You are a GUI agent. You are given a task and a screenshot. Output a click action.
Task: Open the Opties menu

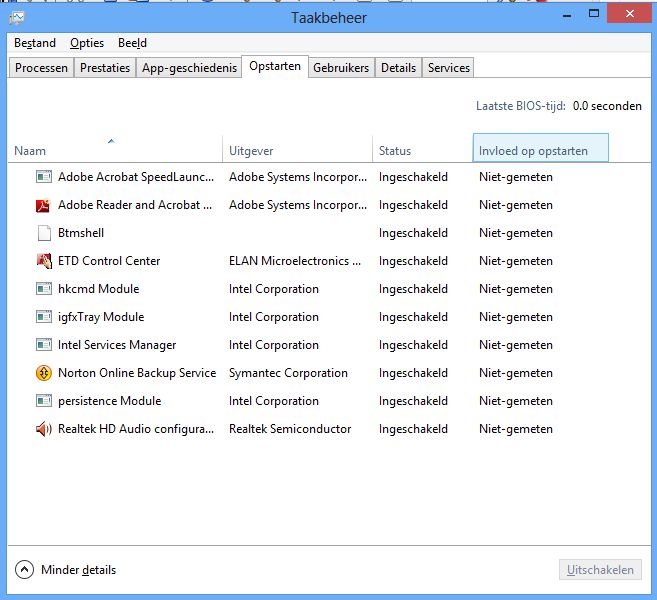coord(87,43)
